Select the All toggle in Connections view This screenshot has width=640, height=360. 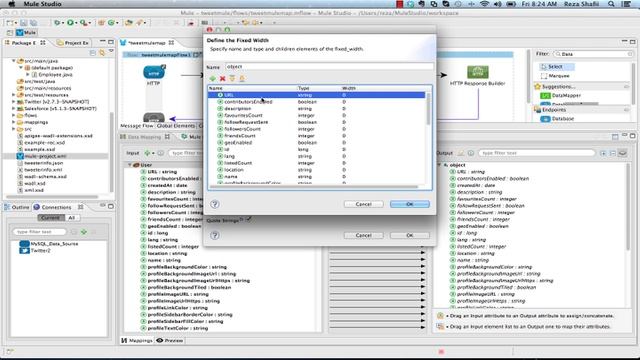click(71, 218)
